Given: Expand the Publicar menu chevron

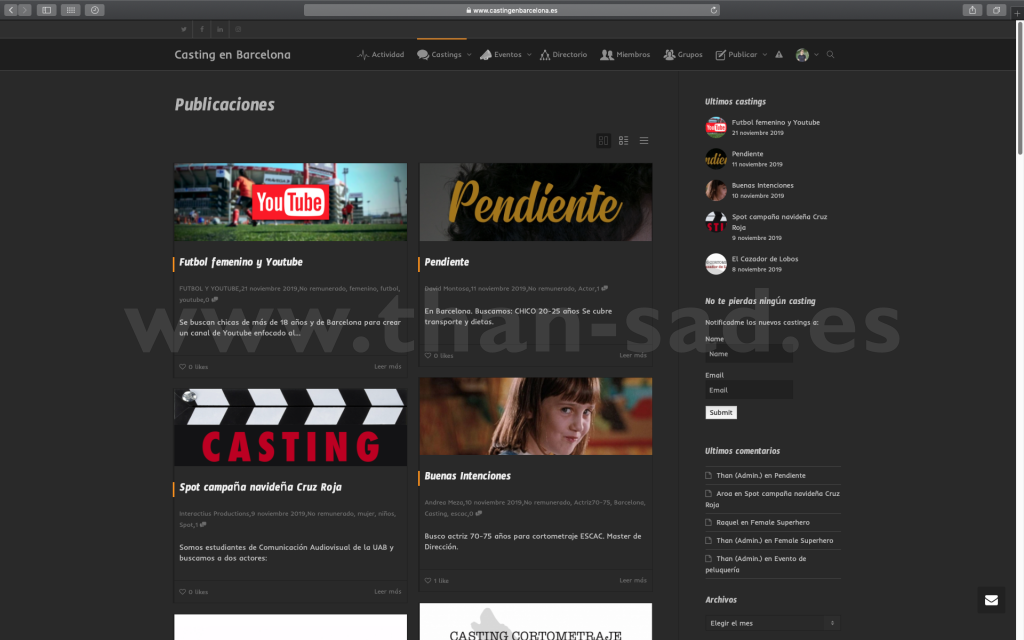Looking at the screenshot, I should 765,55.
